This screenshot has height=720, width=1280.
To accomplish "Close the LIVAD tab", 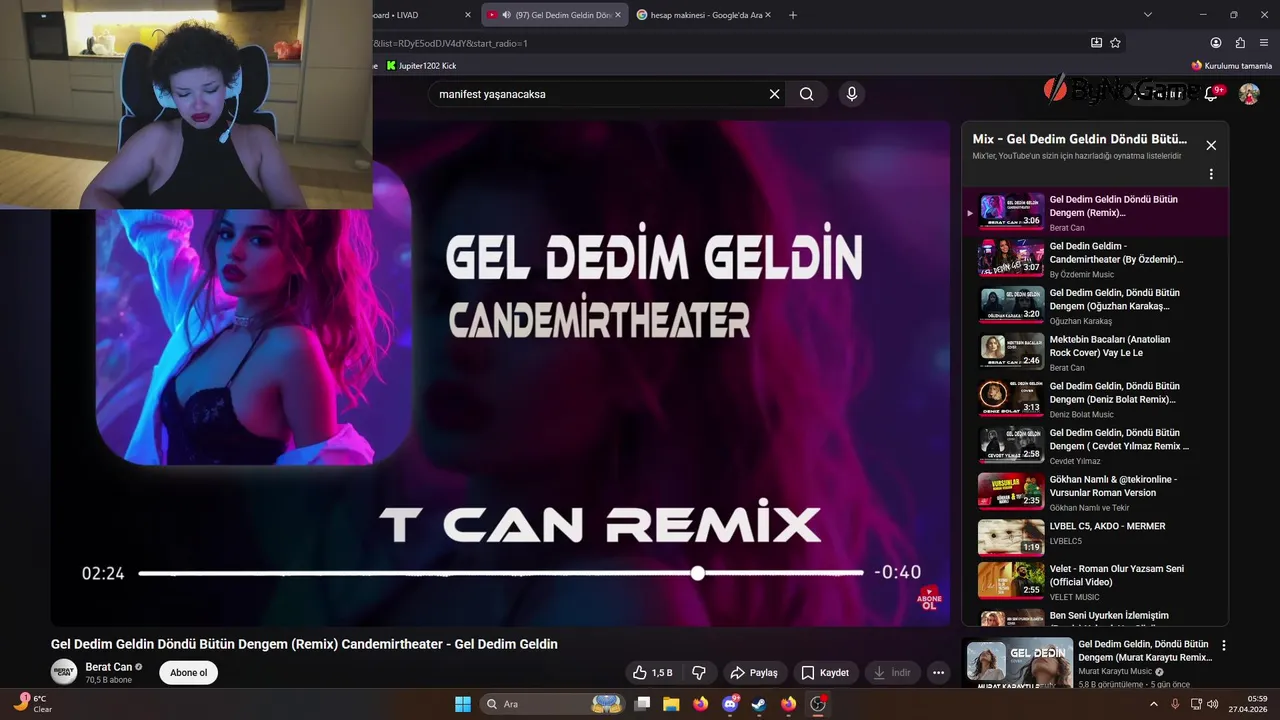I will (x=468, y=15).
